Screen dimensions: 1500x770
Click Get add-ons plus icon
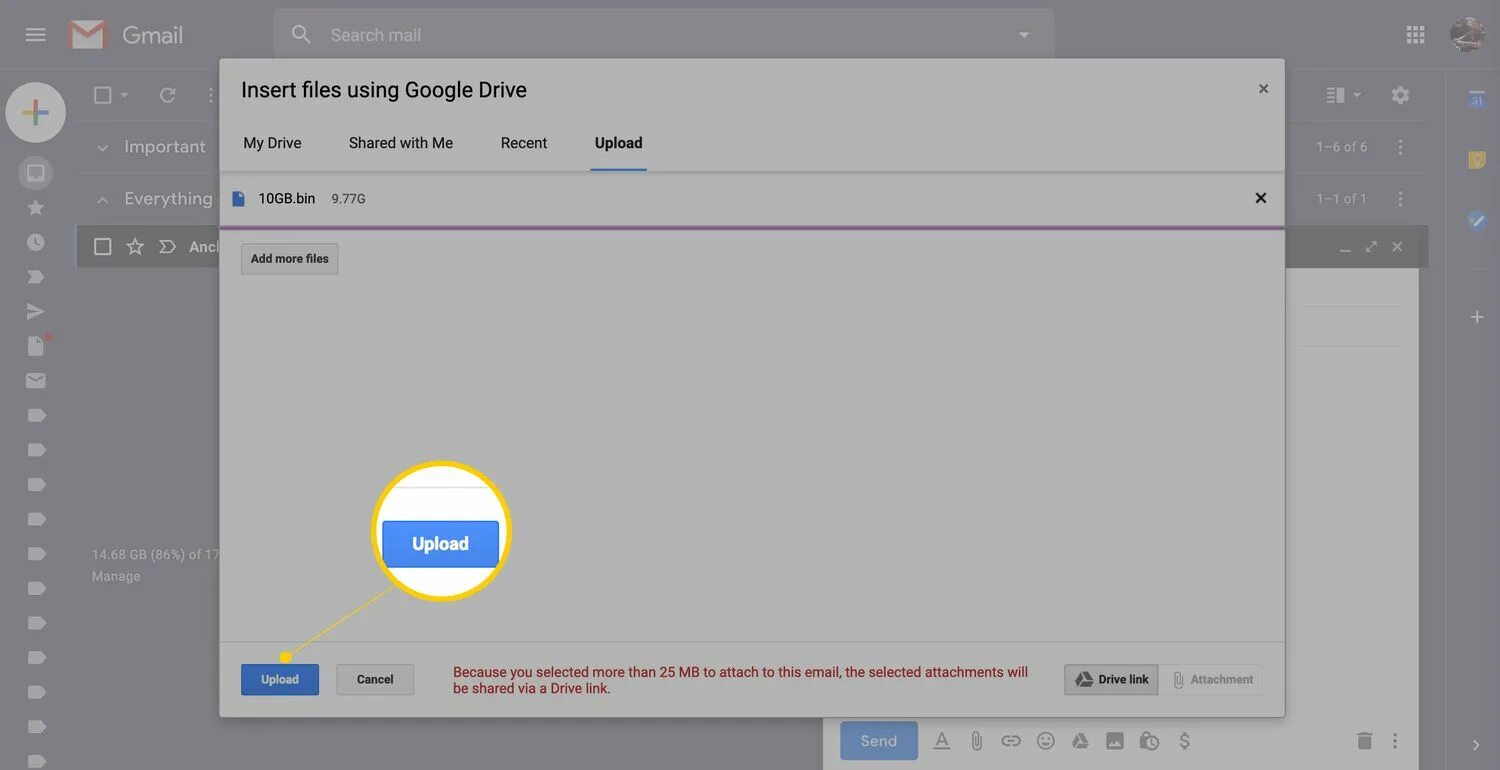click(1477, 317)
